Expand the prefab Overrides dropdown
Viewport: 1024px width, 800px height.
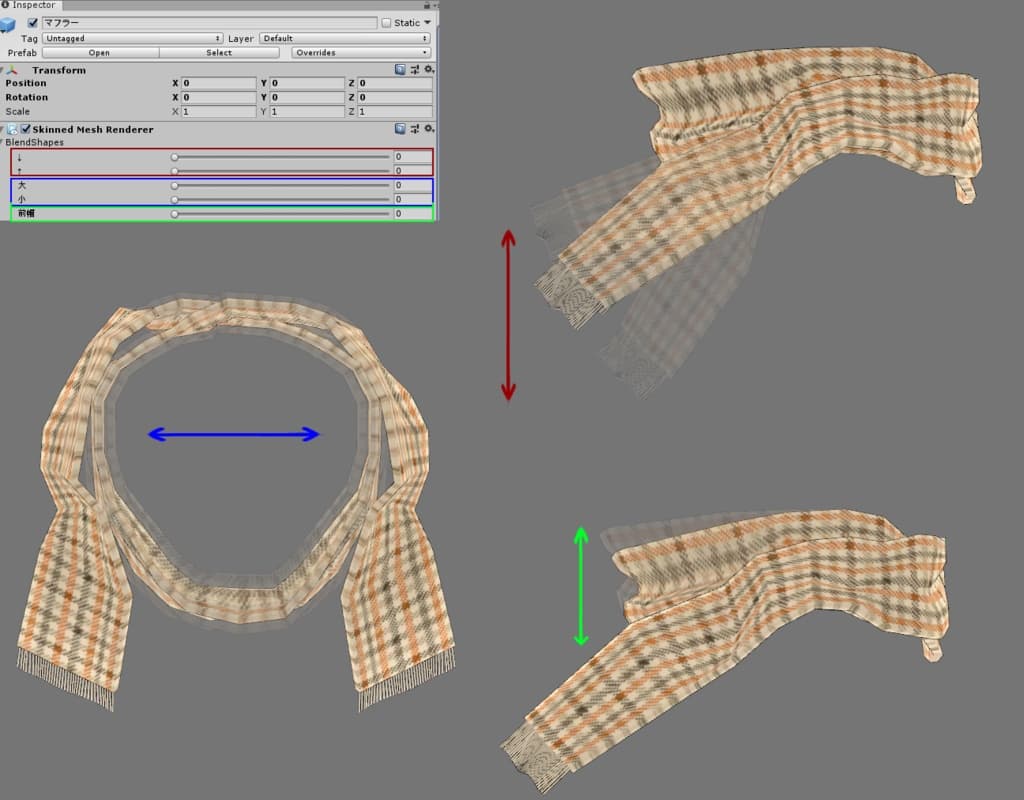[361, 52]
